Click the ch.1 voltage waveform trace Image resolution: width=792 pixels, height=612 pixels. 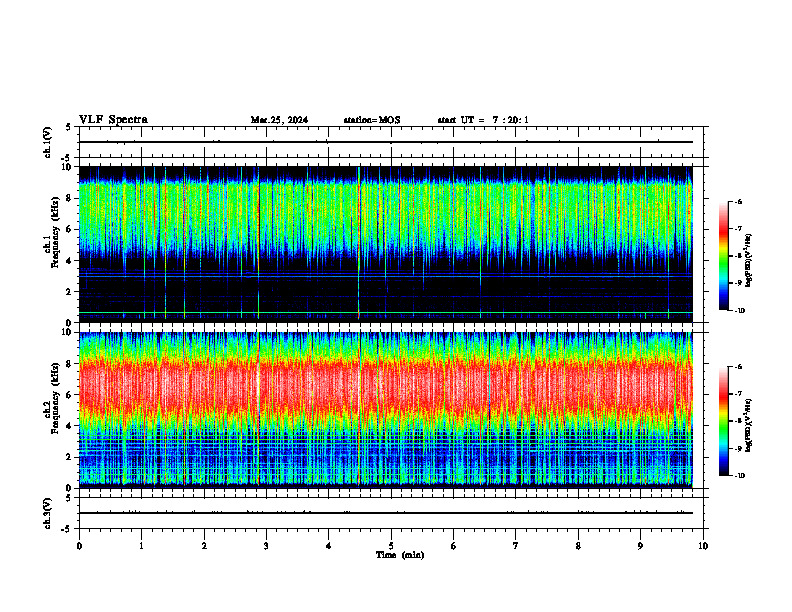(386, 142)
